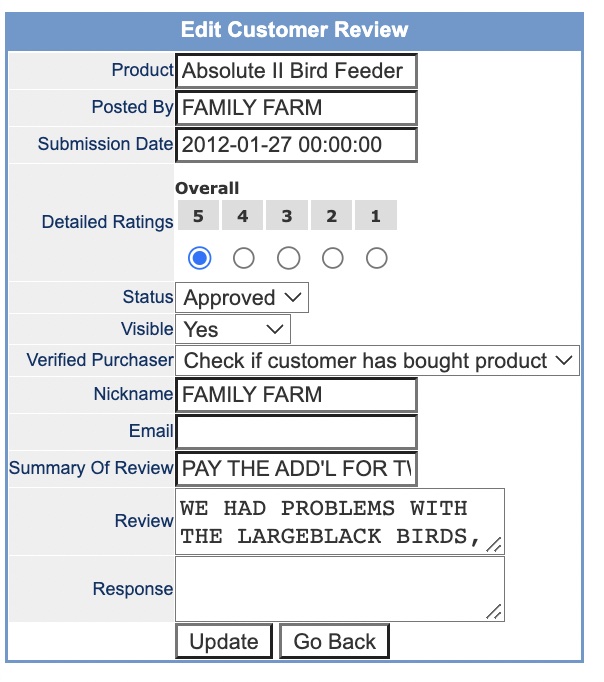Click the Submission Date field
Screen dimensions: 604x682
pyautogui.click(x=296, y=144)
